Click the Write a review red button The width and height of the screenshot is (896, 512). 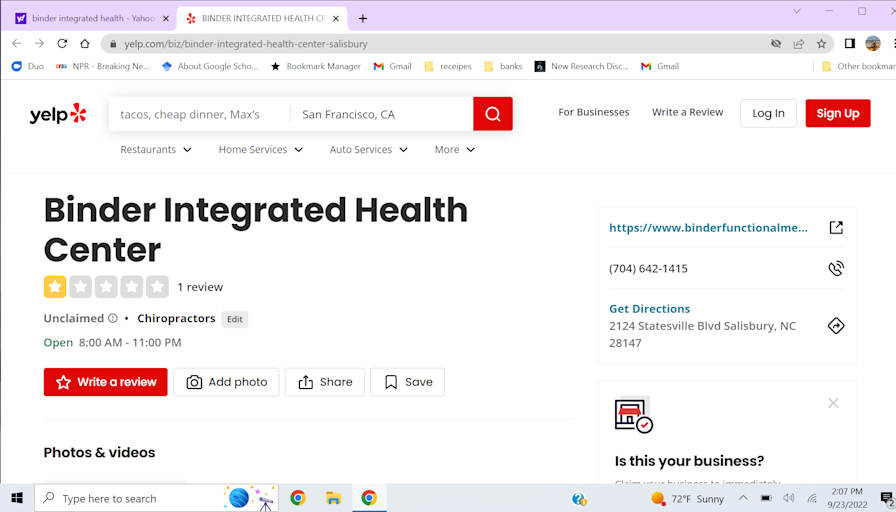(x=106, y=382)
